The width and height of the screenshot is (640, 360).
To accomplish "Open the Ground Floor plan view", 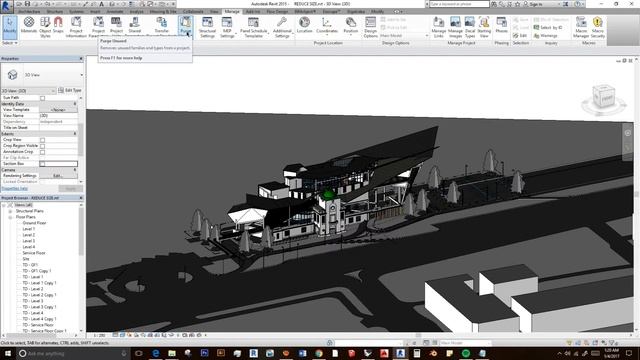I will pos(34,223).
